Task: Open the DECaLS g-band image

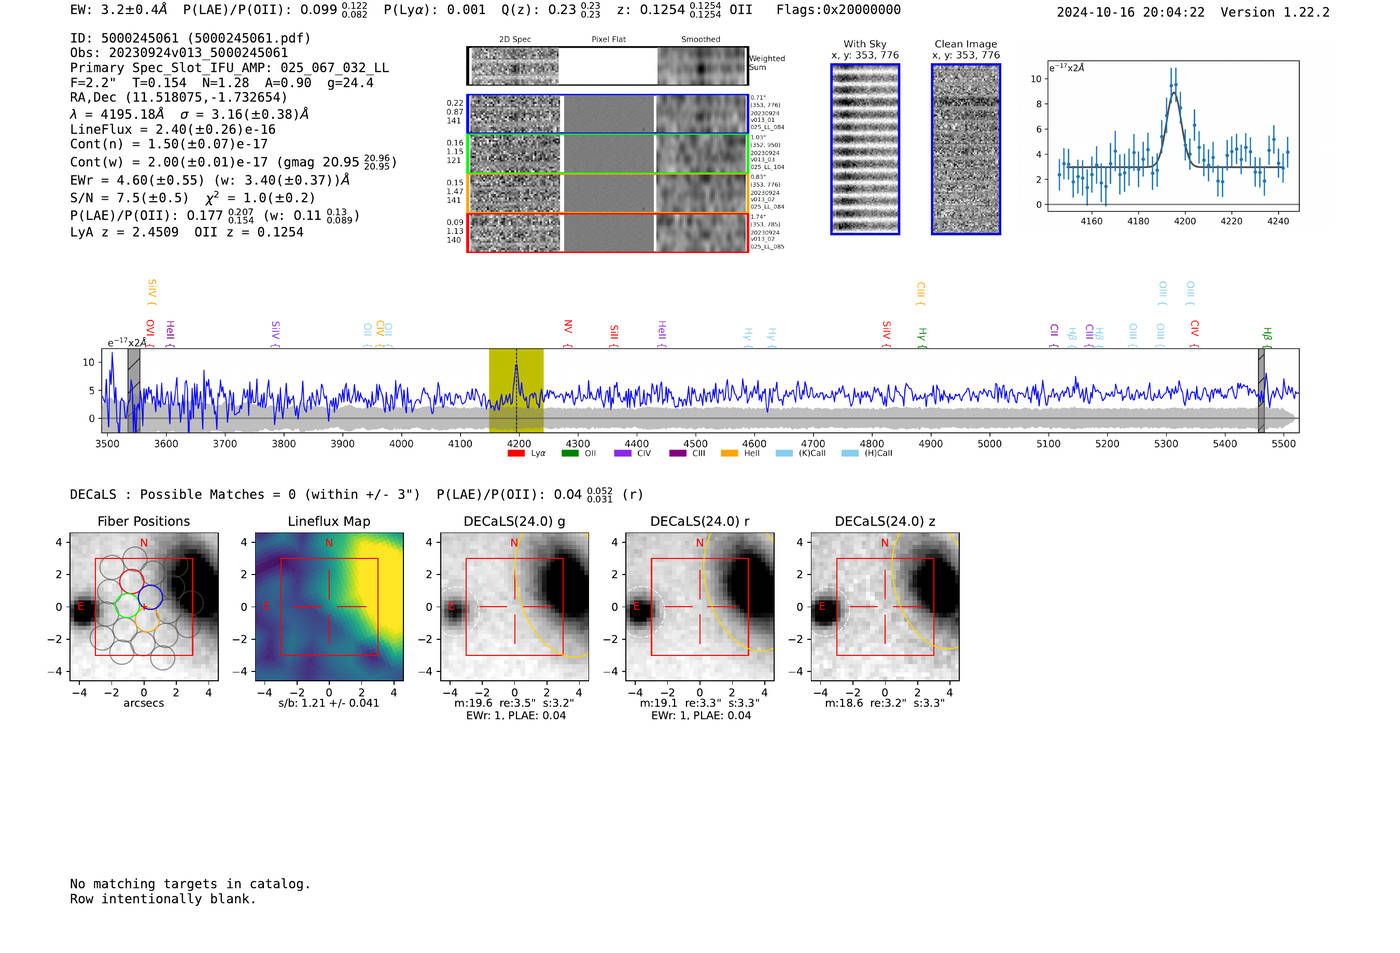Action: 515,607
